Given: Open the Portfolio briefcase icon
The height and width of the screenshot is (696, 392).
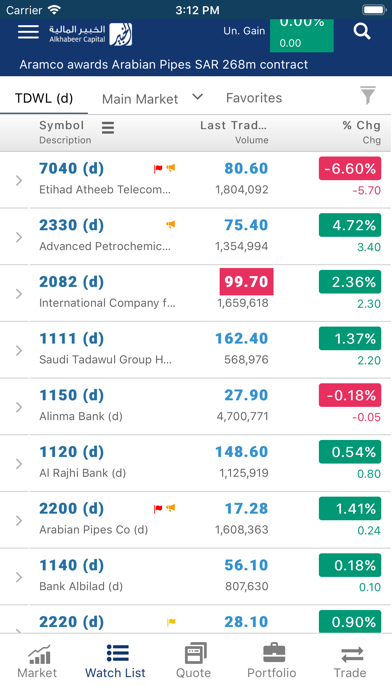Looking at the screenshot, I should click(272, 653).
